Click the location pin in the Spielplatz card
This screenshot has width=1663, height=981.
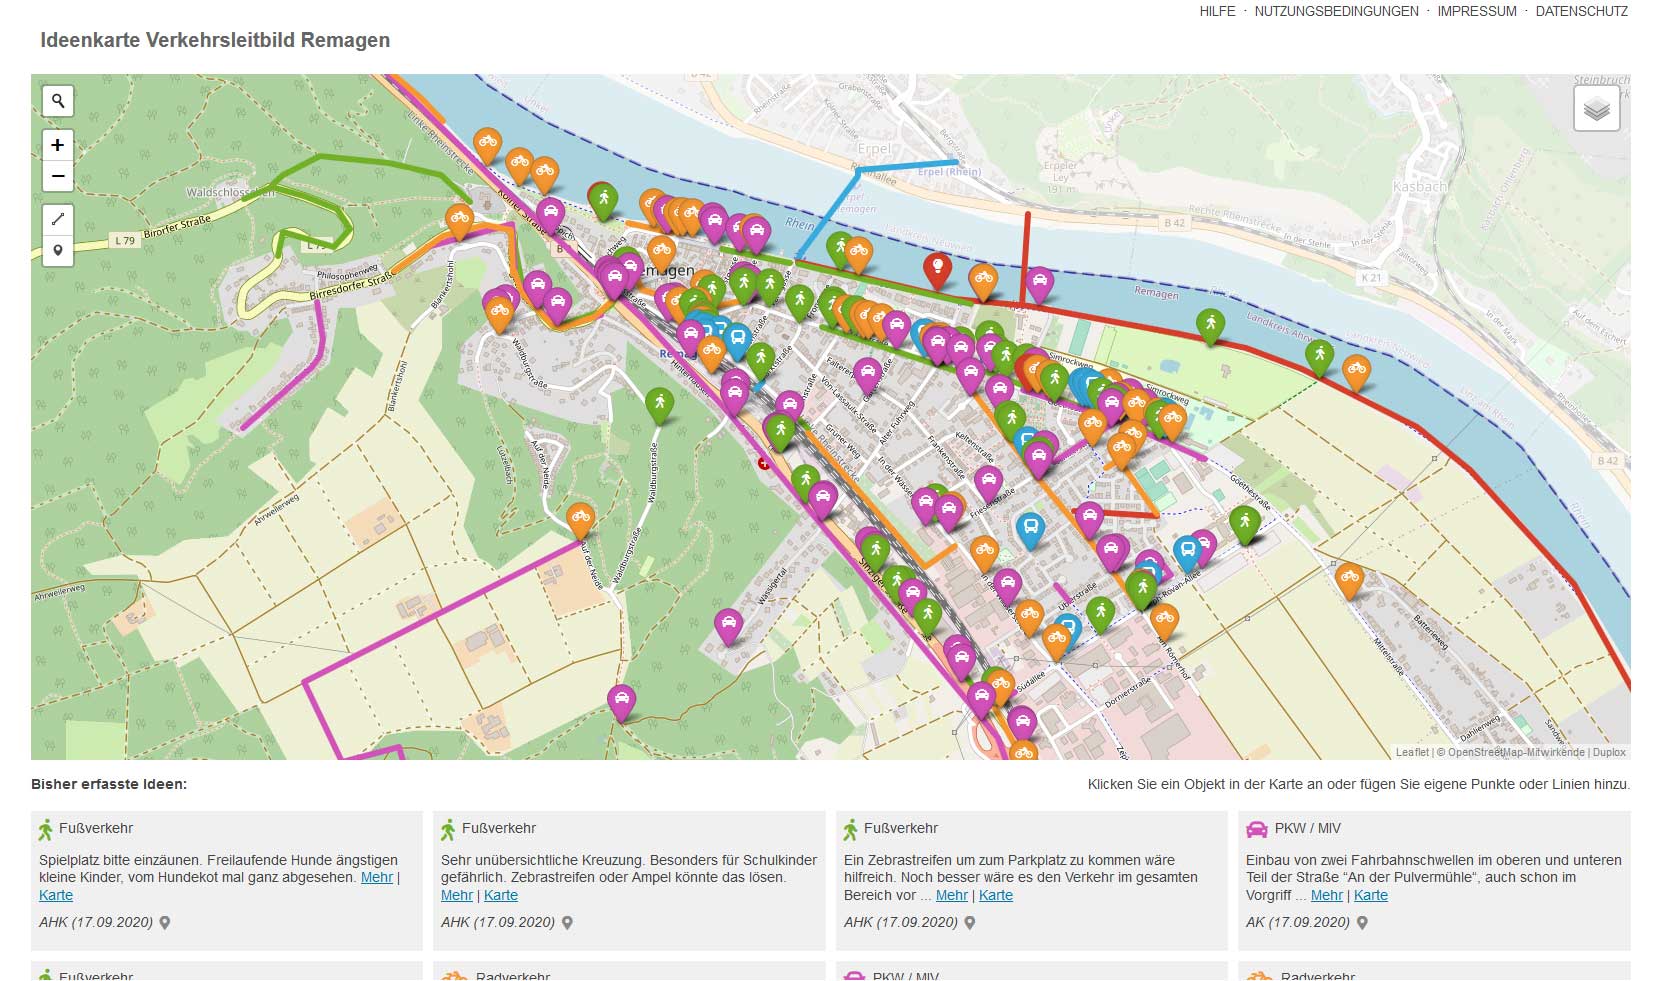tap(165, 923)
